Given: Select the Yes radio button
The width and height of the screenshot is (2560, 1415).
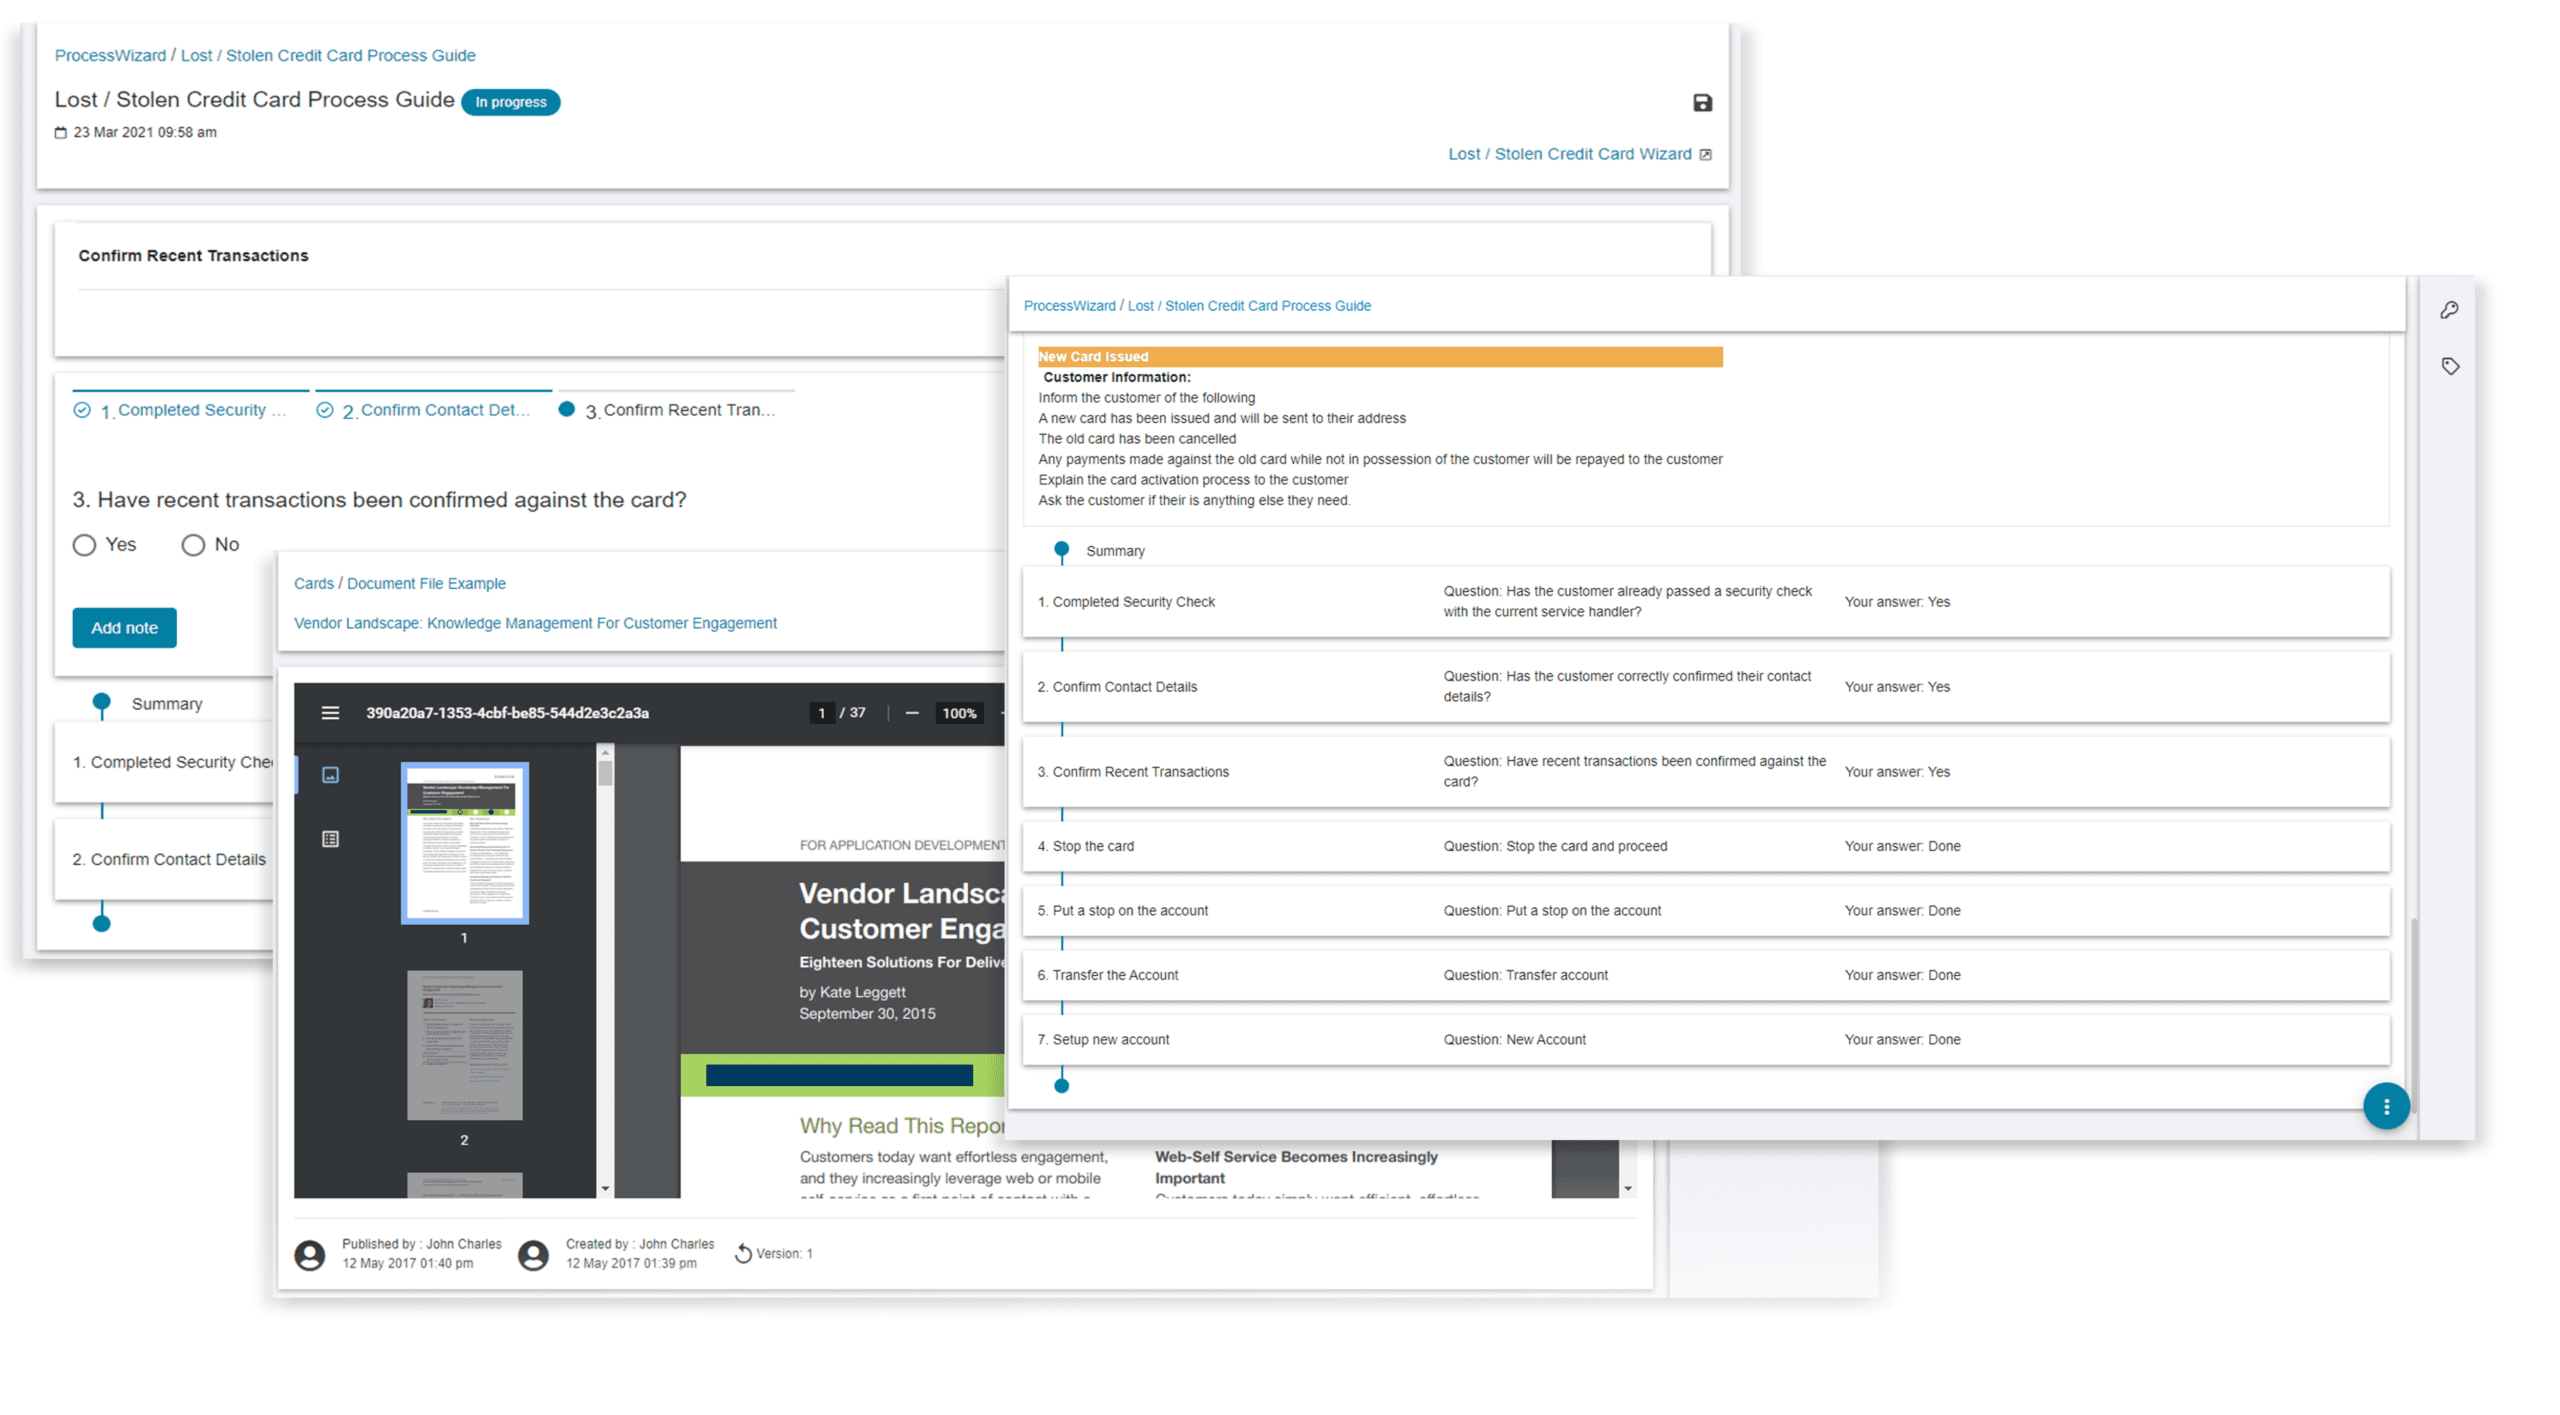Looking at the screenshot, I should (84, 545).
